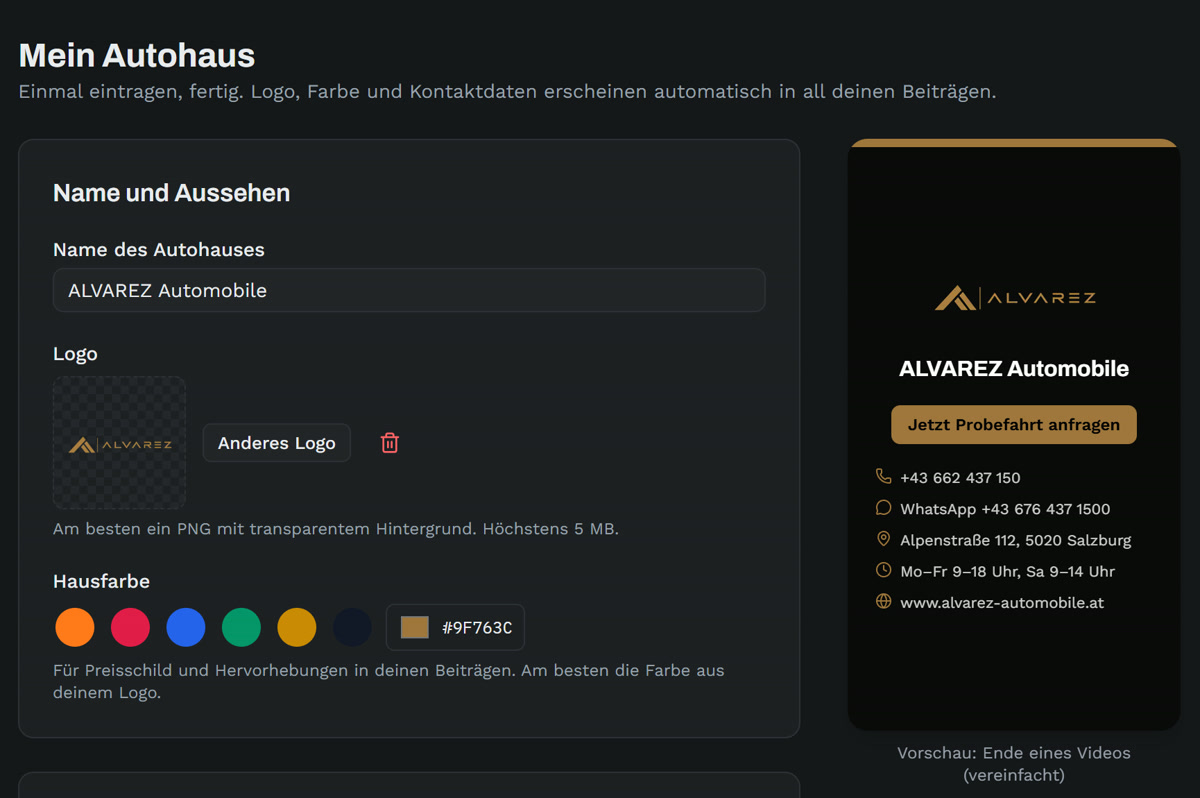Click the location pin icon in preview
The height and width of the screenshot is (798, 1200).
click(x=883, y=539)
